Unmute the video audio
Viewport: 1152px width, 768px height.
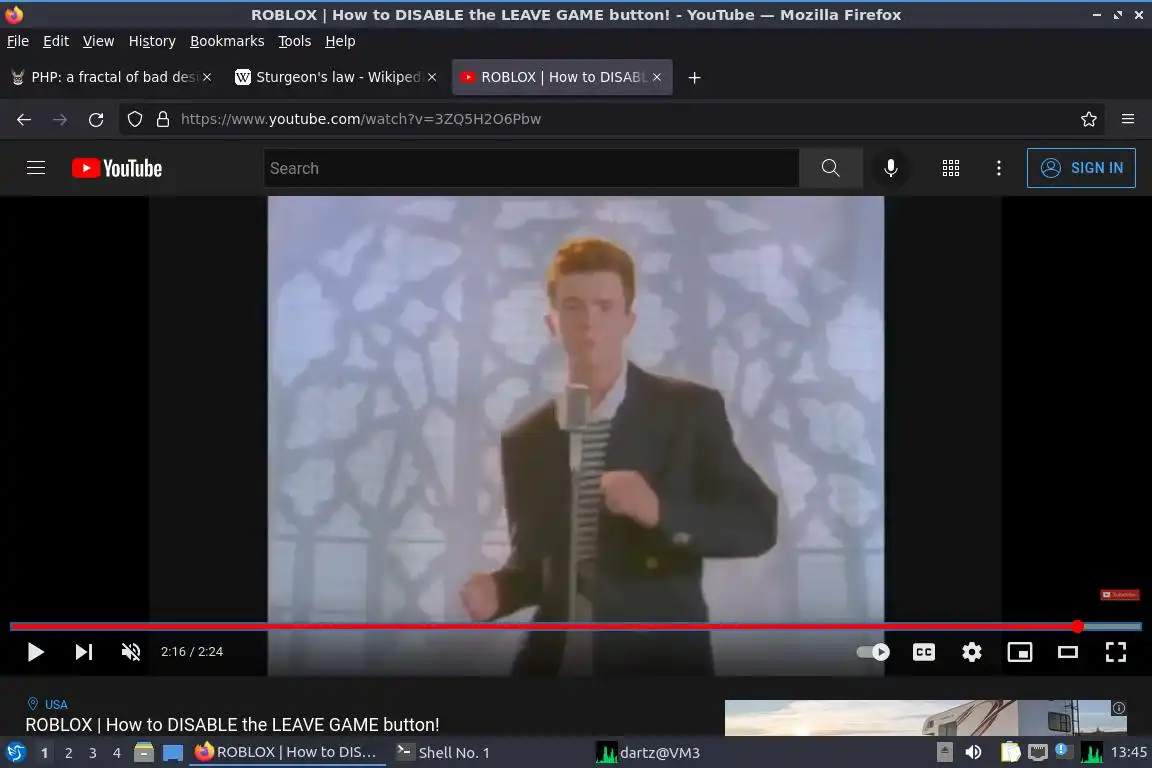click(x=131, y=652)
